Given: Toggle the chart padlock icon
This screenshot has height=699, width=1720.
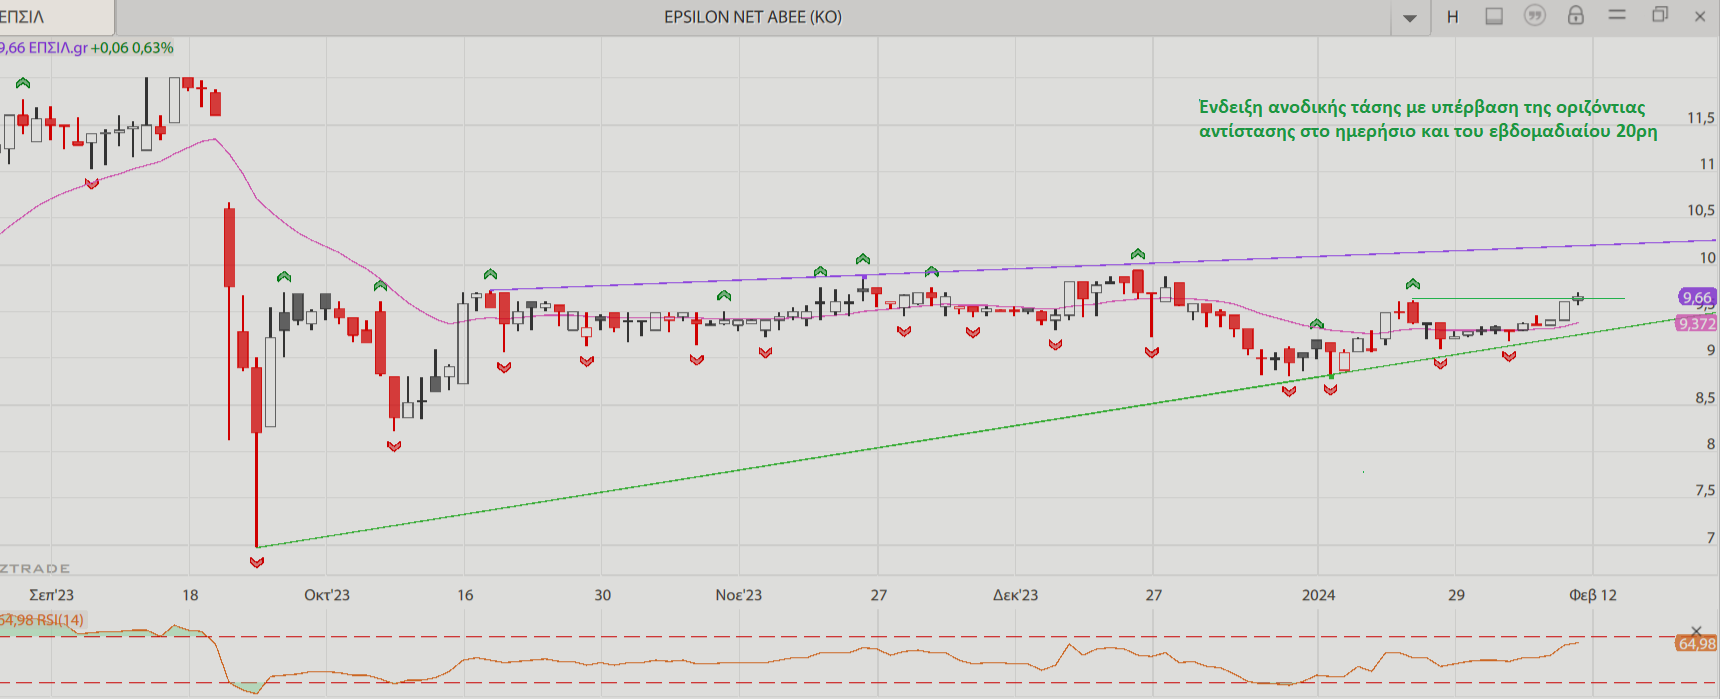Looking at the screenshot, I should coord(1576,15).
